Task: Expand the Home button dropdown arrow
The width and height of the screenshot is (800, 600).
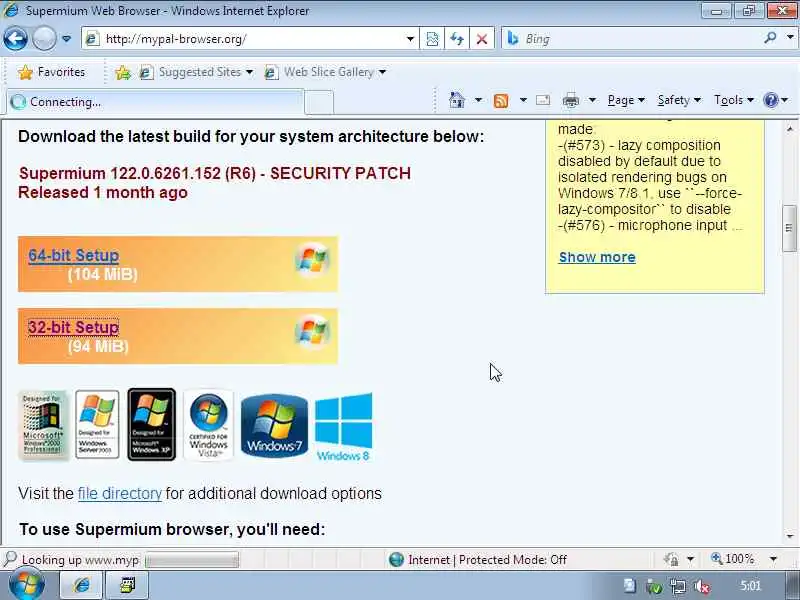Action: 478,100
